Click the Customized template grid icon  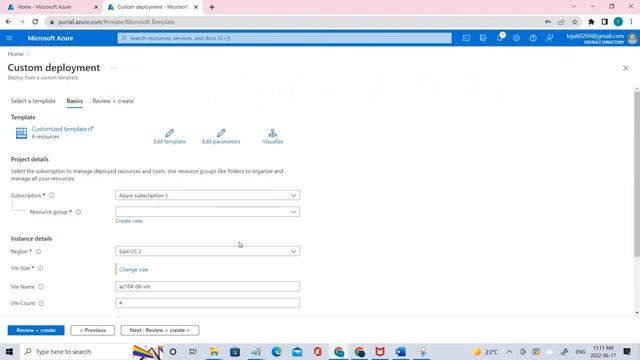[21, 133]
